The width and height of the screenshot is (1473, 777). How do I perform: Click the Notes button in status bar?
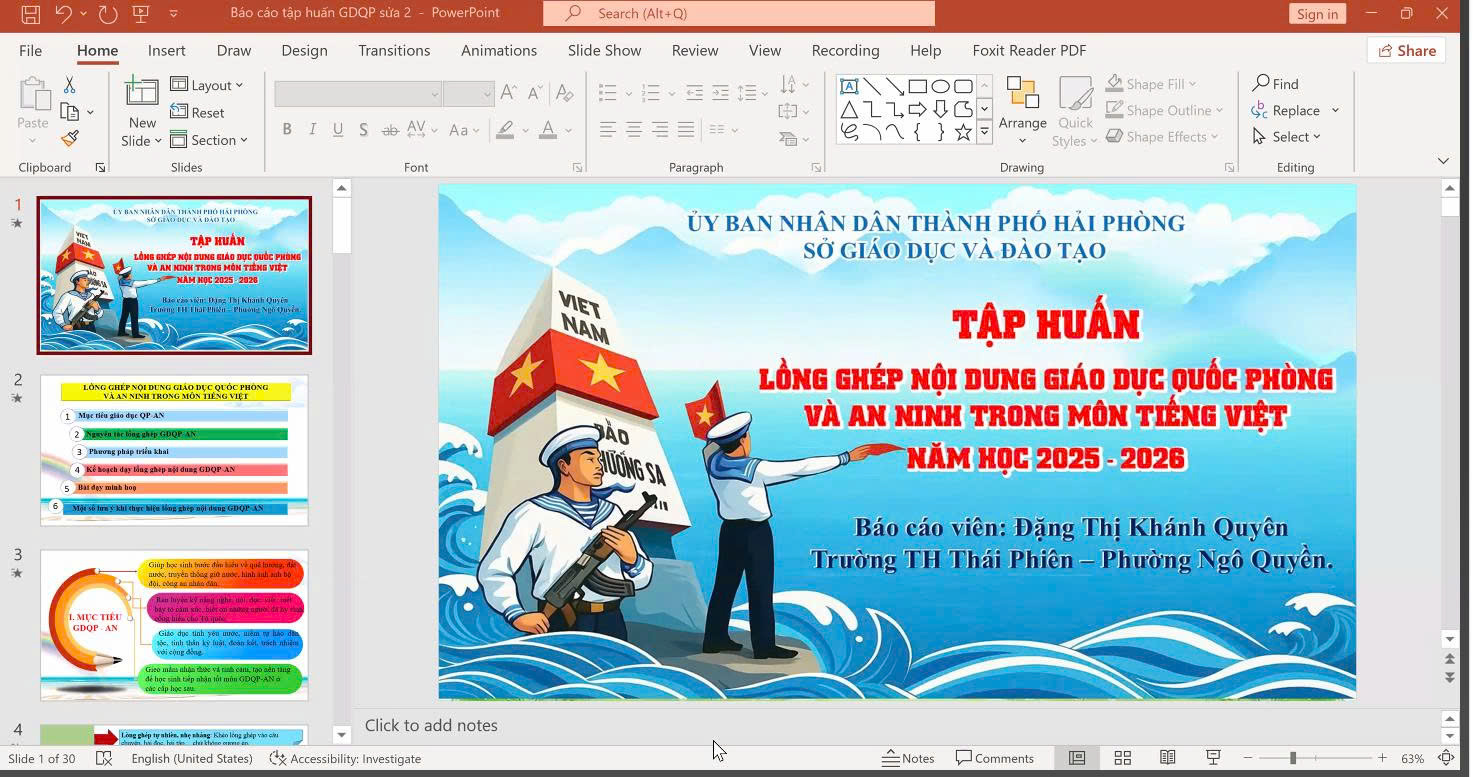(x=908, y=758)
